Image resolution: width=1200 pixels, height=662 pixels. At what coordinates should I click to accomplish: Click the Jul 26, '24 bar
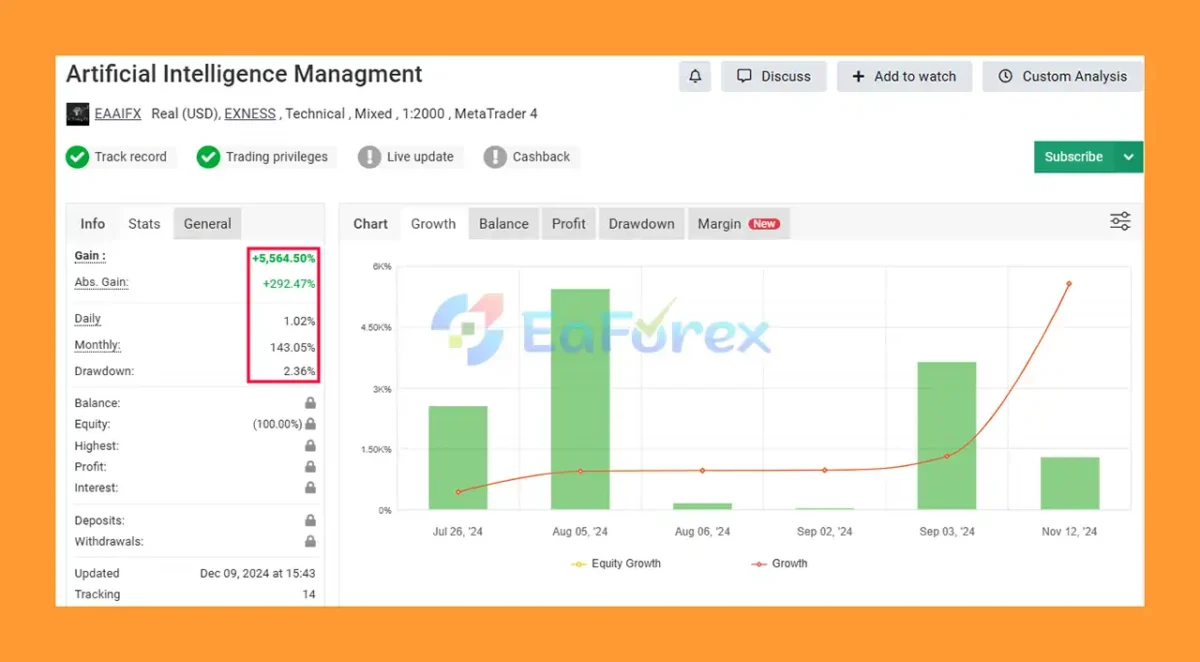[458, 458]
